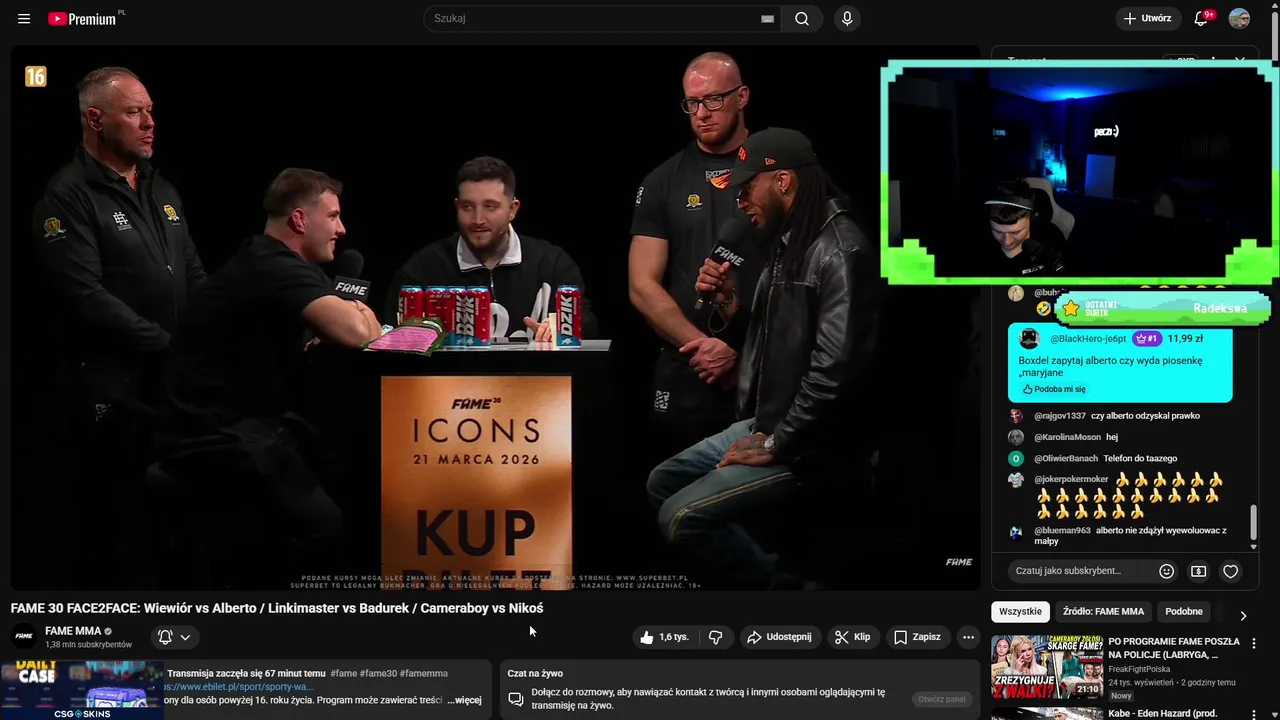The height and width of the screenshot is (720, 1280).
Task: Open the emoji picker in chat
Action: pyautogui.click(x=1166, y=571)
